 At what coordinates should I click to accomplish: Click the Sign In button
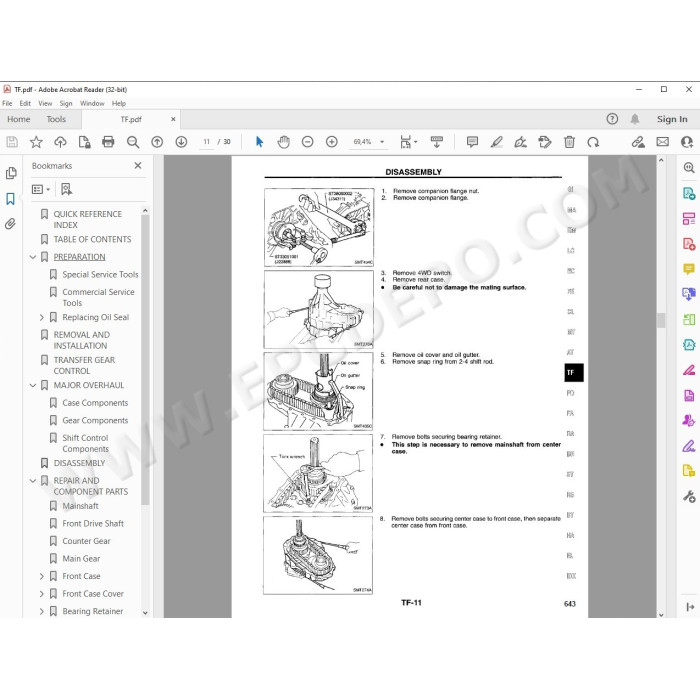(x=672, y=119)
